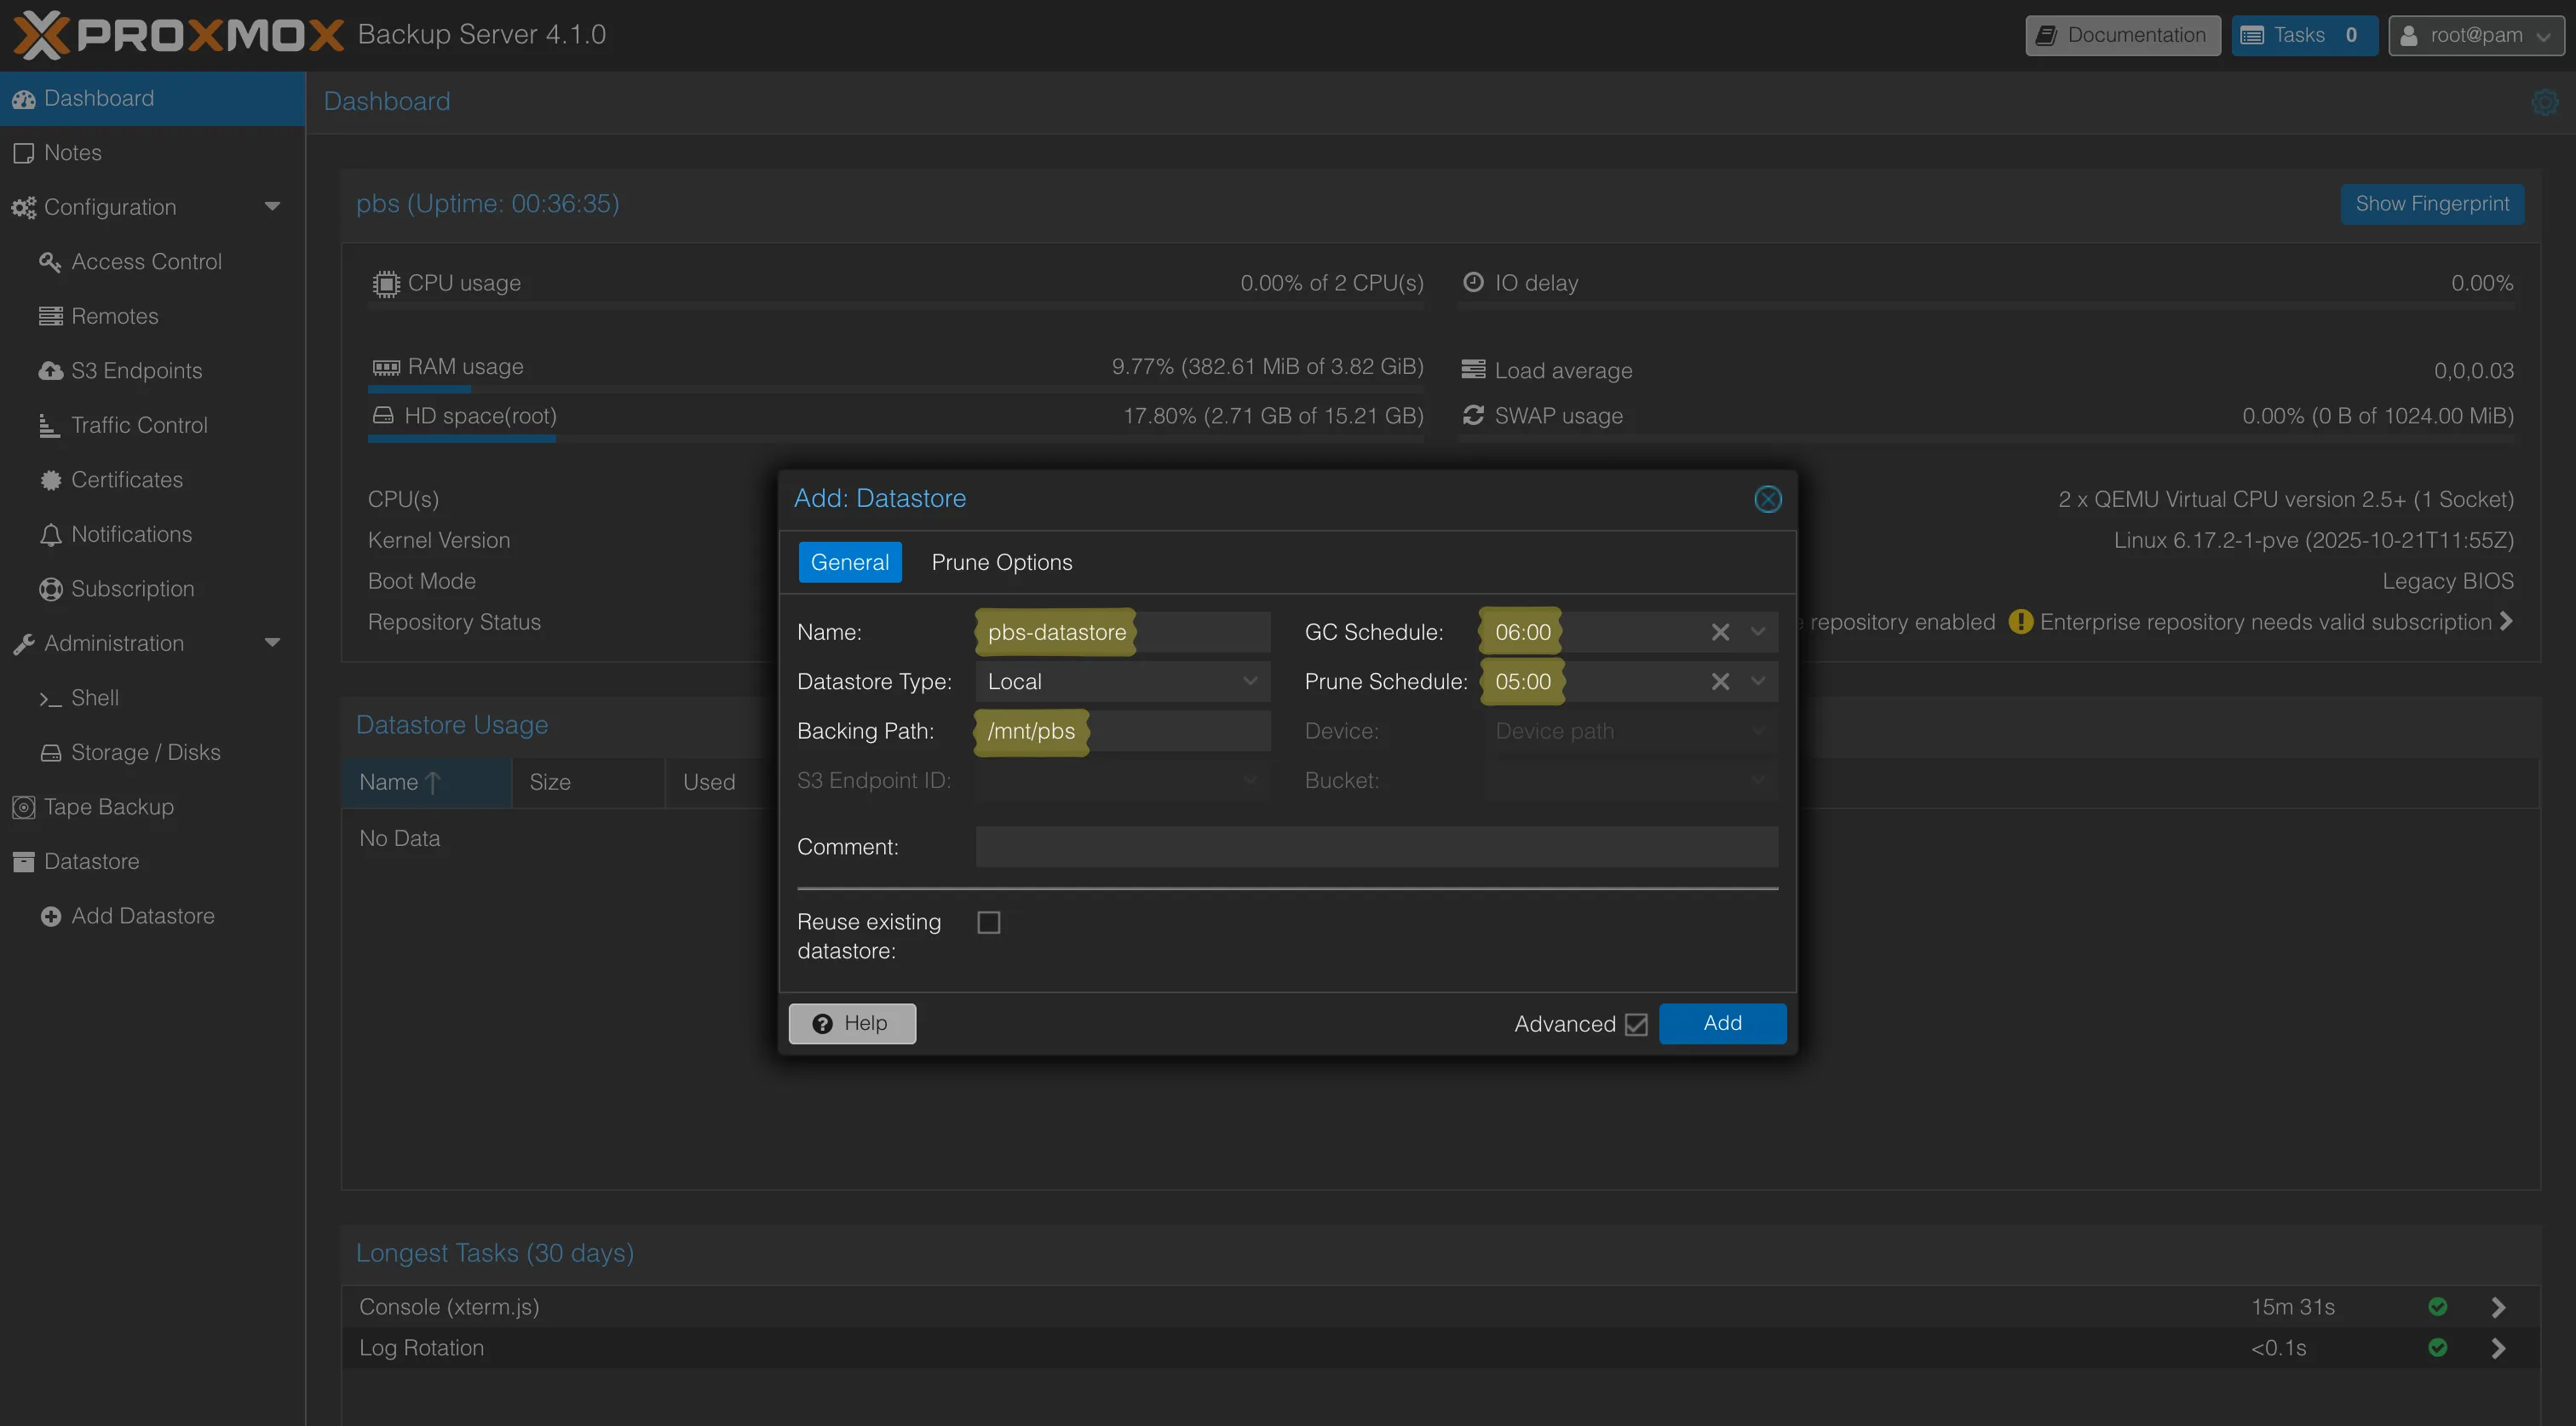Click the Name field with pbs-datastore

coord(1122,632)
